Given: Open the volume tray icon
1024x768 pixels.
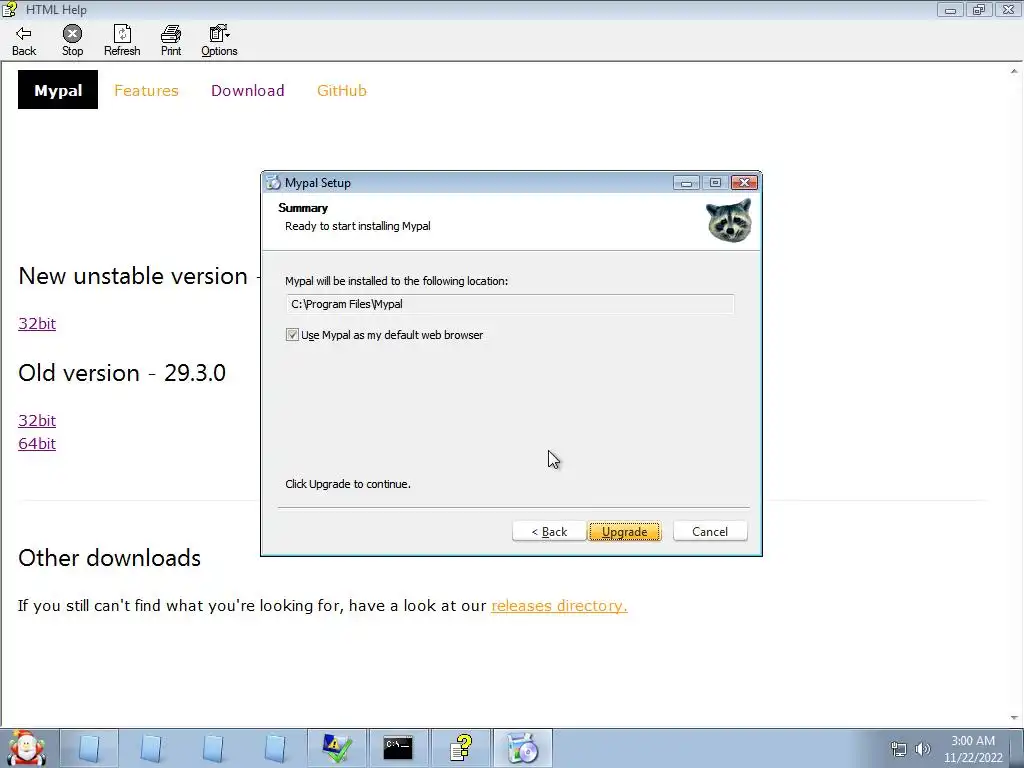Looking at the screenshot, I should (923, 749).
